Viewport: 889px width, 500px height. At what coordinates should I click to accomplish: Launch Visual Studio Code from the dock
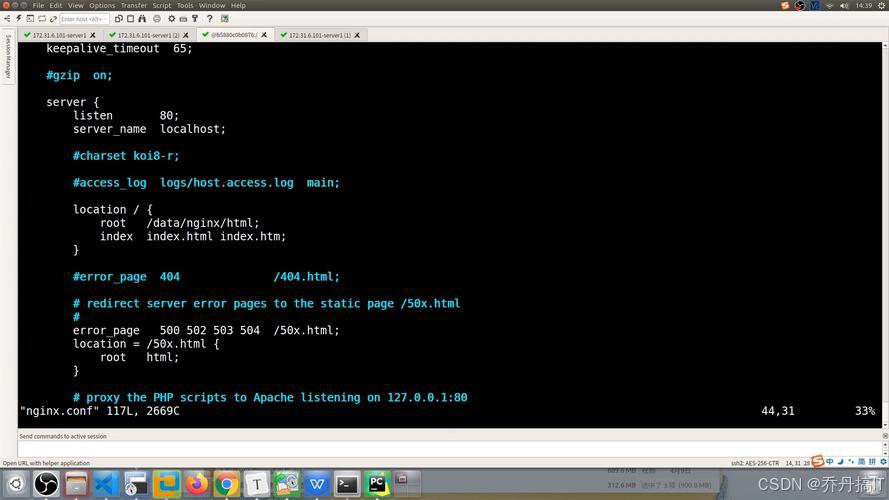pyautogui.click(x=106, y=484)
